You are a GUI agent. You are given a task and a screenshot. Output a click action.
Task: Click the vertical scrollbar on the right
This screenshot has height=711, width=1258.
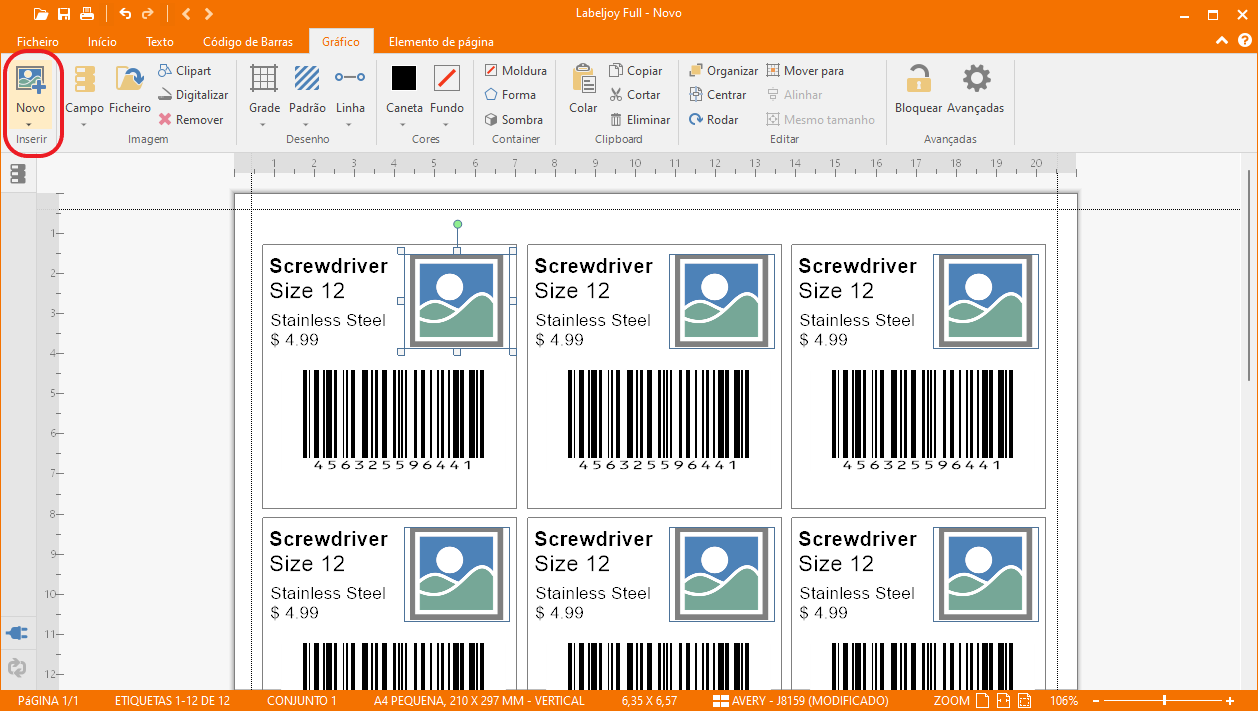[1248, 275]
